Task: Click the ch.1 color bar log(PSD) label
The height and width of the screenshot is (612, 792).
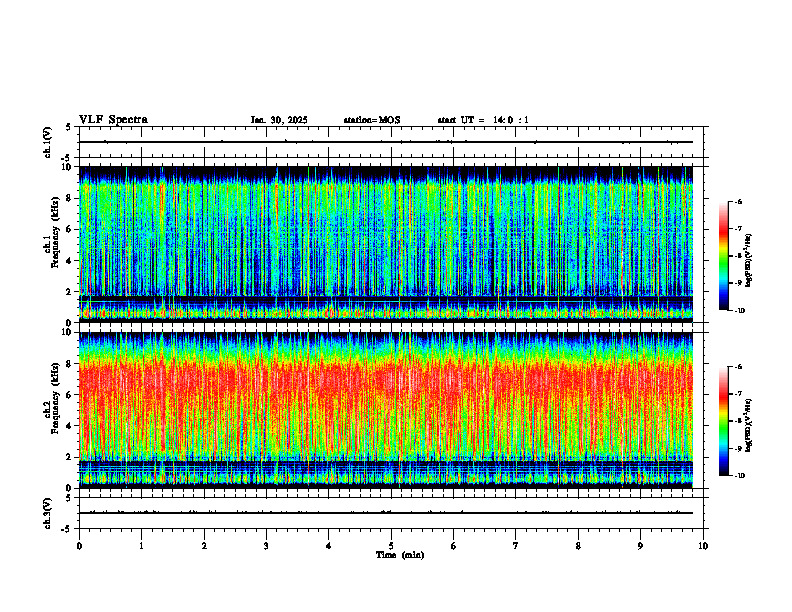Action: point(749,261)
